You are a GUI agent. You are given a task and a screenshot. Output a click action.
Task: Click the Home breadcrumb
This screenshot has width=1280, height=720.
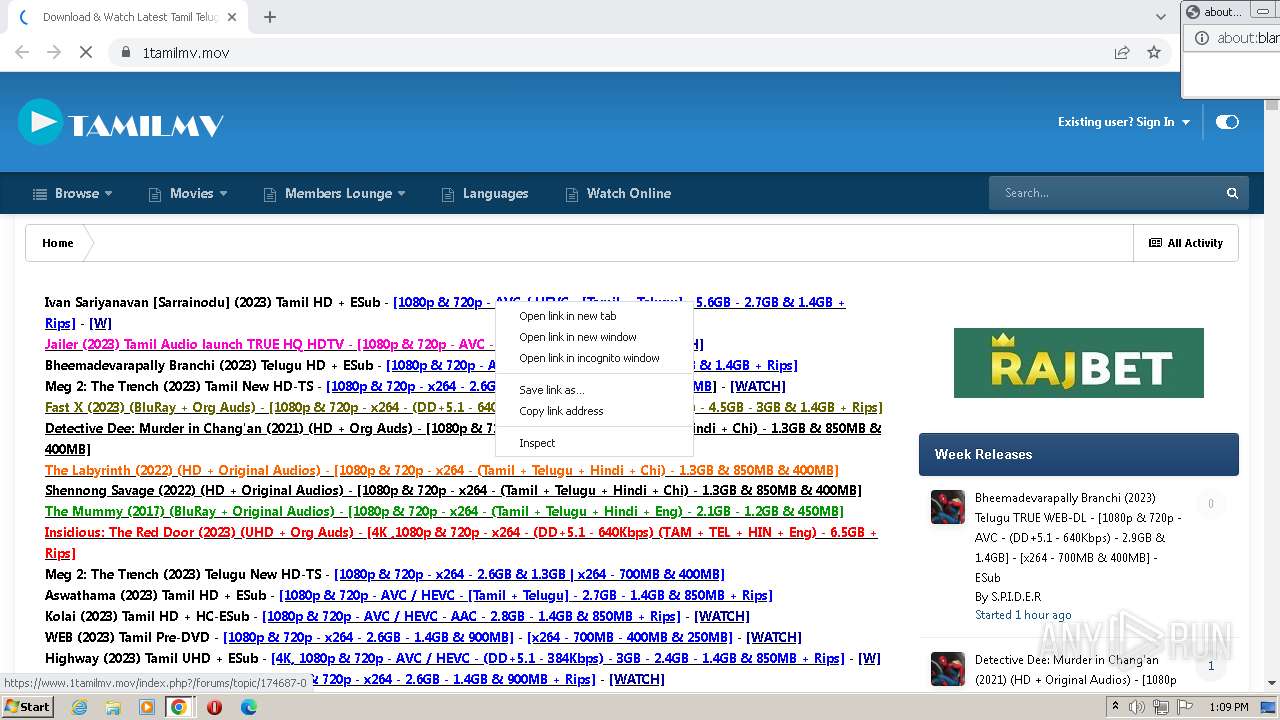coord(58,243)
